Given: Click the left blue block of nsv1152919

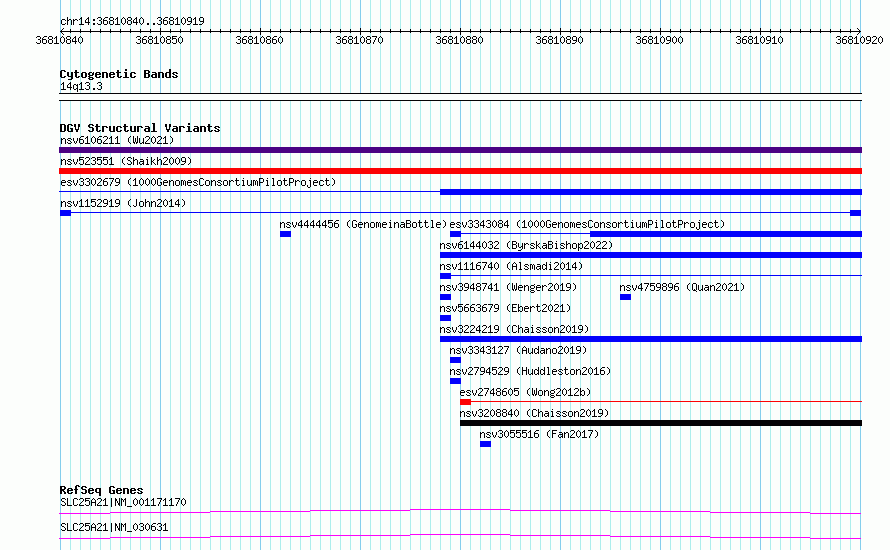Looking at the screenshot, I should tap(65, 213).
